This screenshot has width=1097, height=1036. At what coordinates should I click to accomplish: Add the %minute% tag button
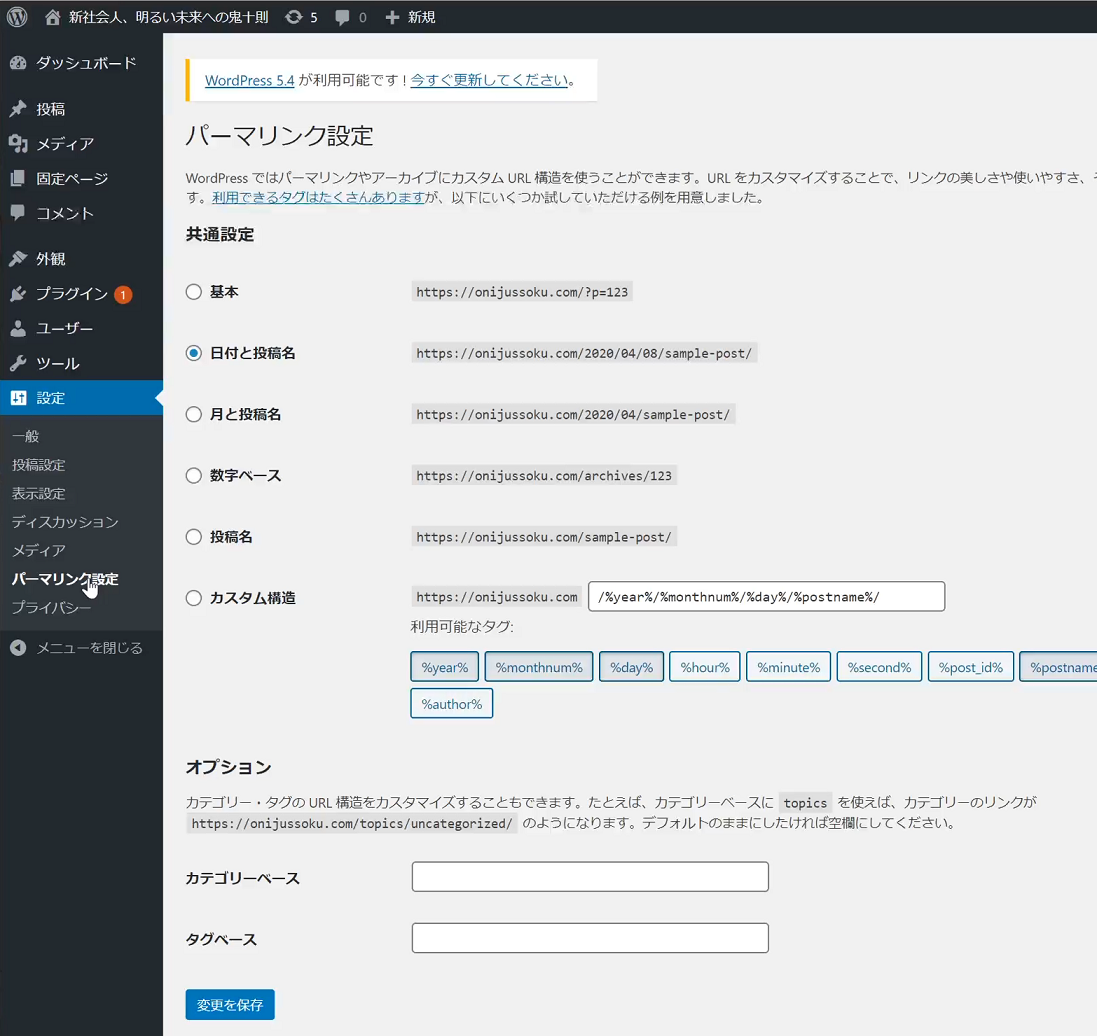click(788, 667)
